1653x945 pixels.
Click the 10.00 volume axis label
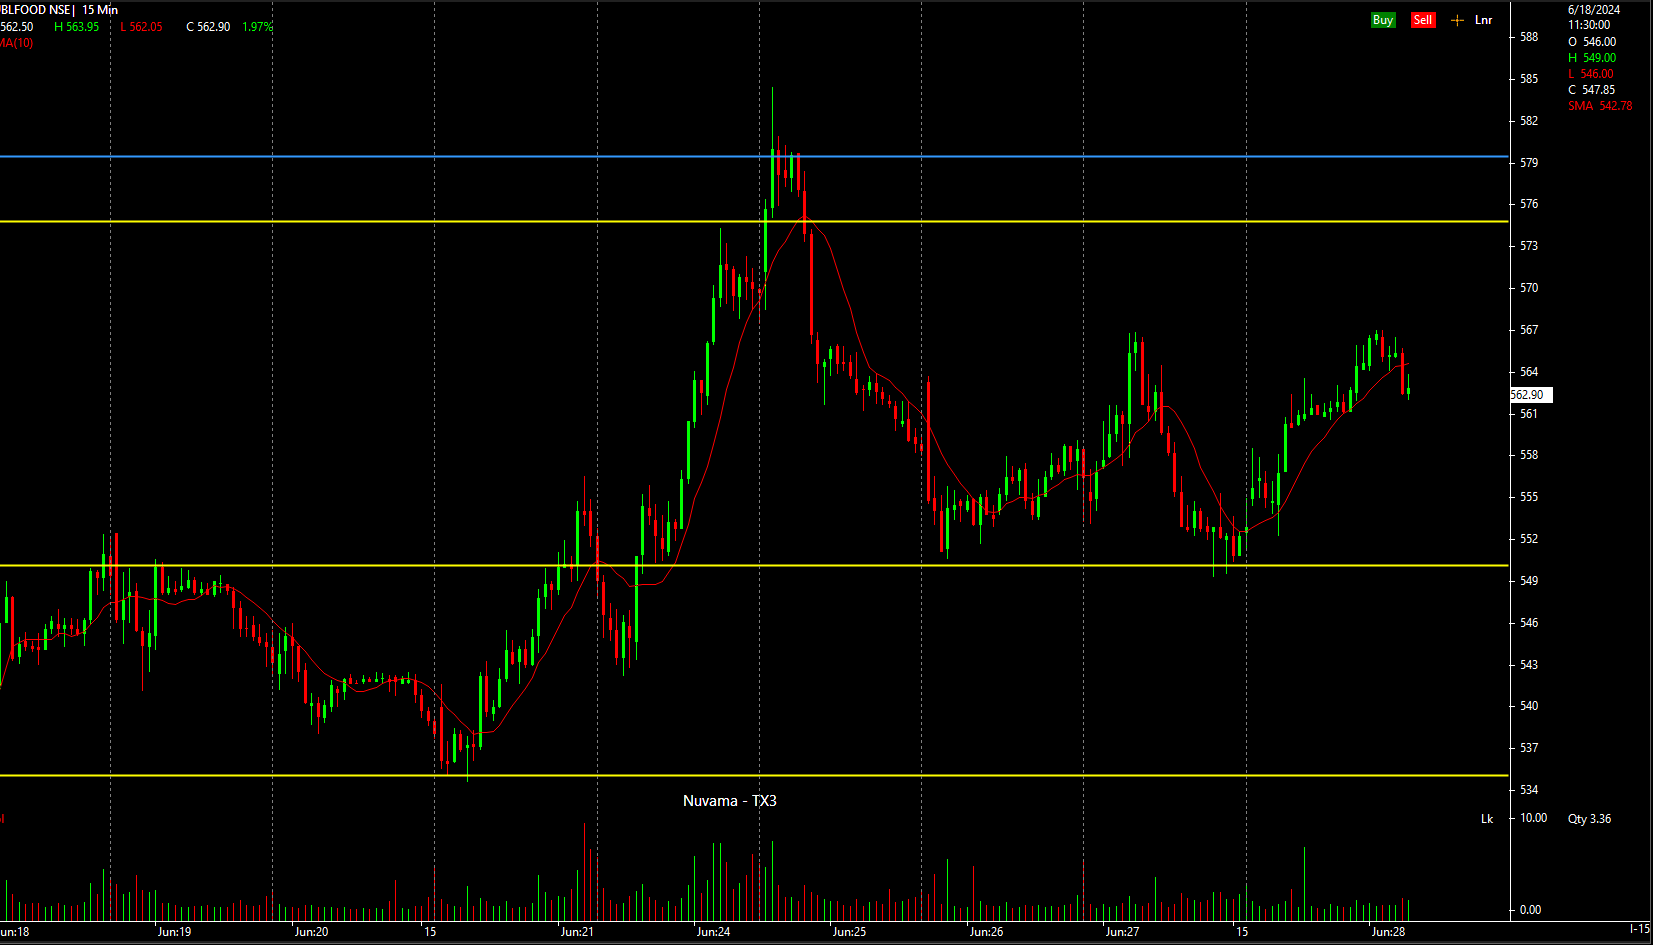(1534, 818)
